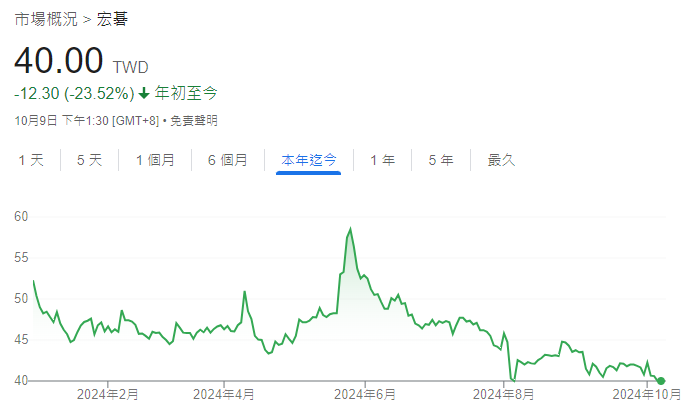Click the 2024年8月 axis label
The width and height of the screenshot is (689, 410).
click(504, 394)
